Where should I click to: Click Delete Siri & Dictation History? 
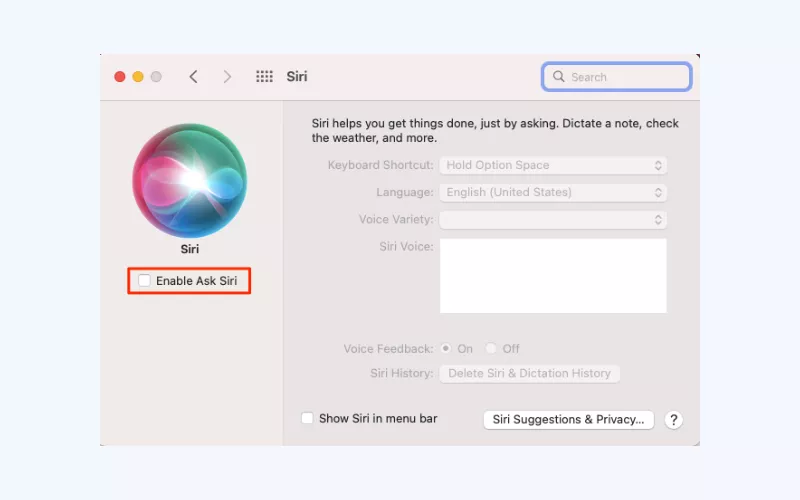529,373
